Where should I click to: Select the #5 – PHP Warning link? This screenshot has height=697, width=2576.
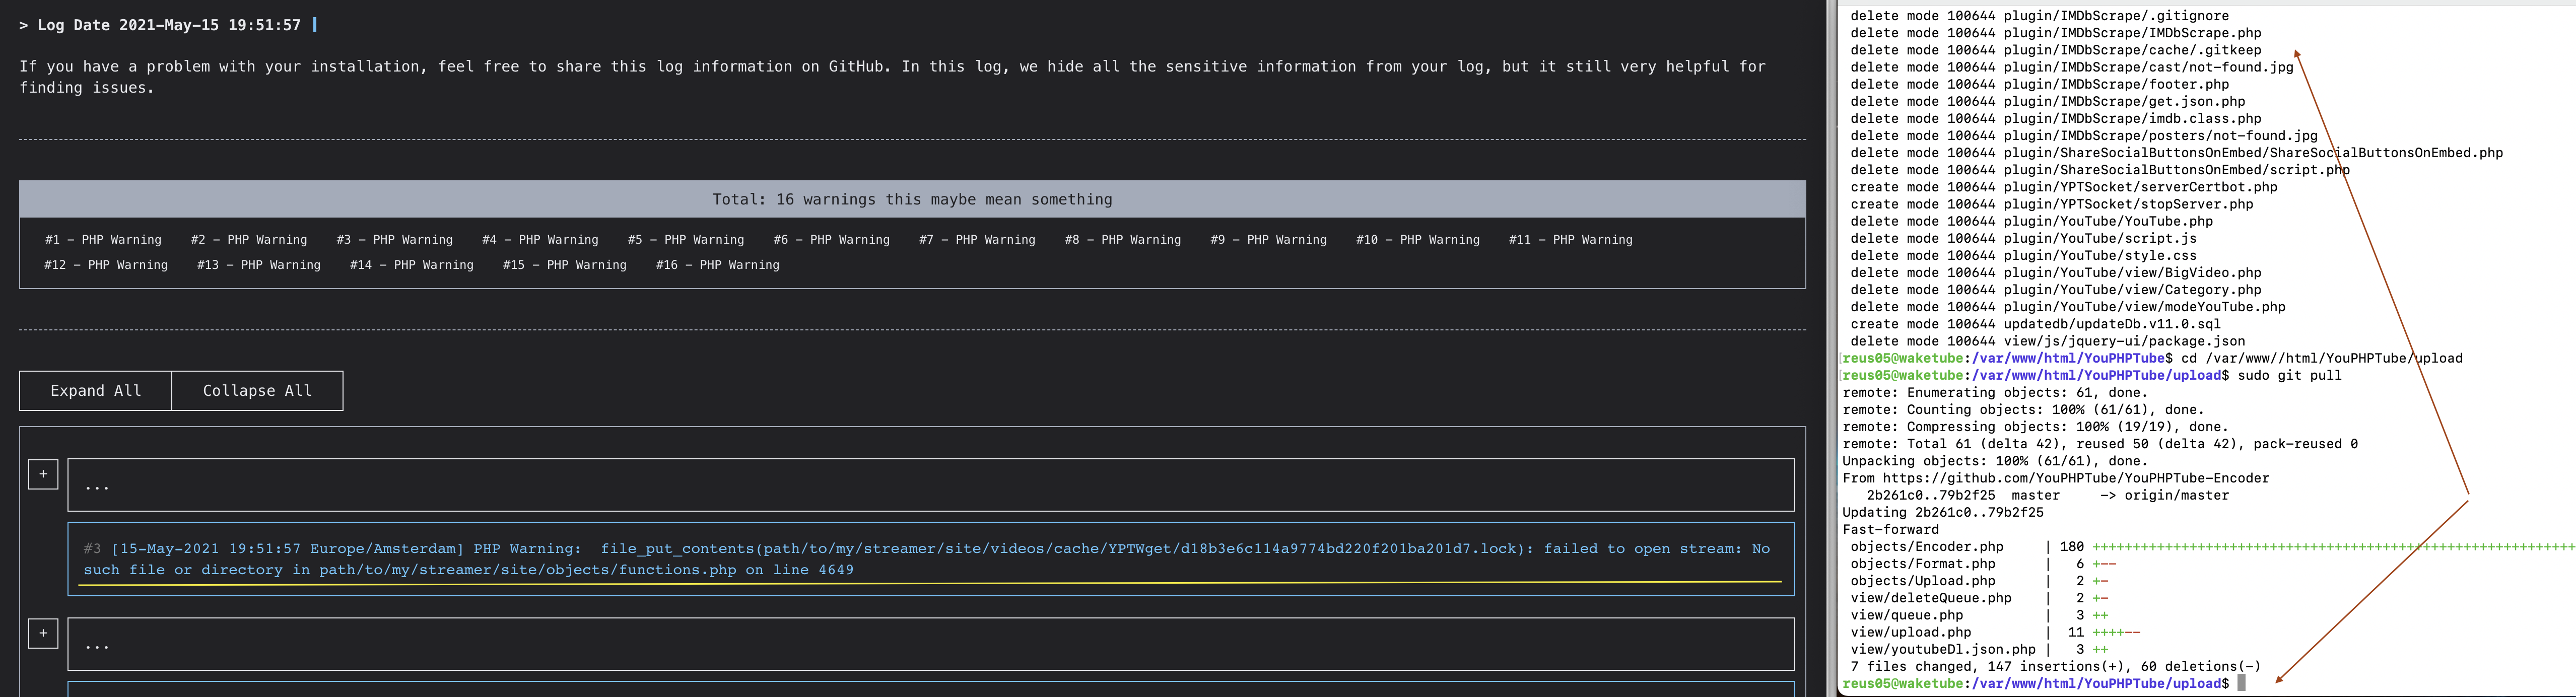tap(686, 240)
